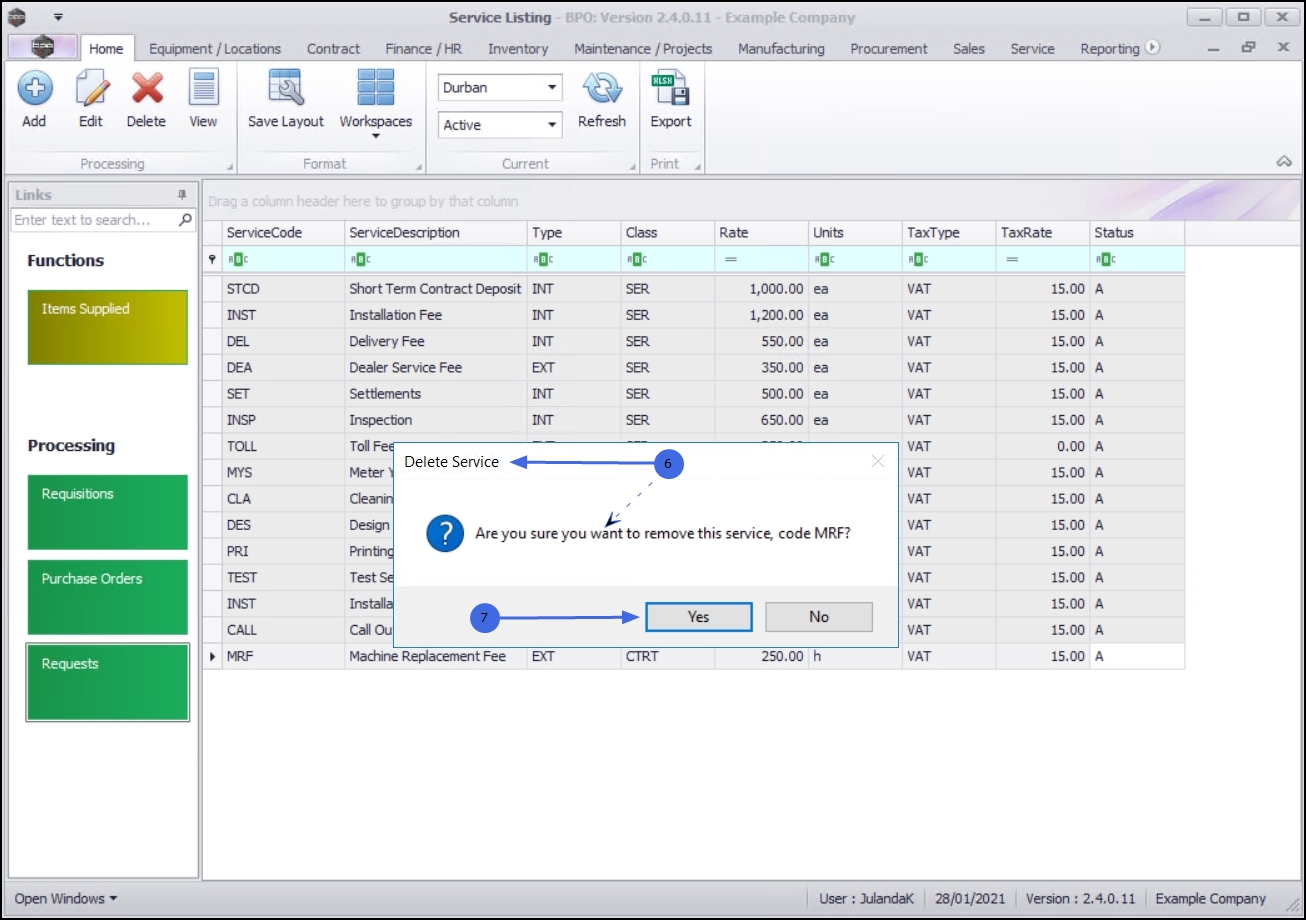This screenshot has width=1306, height=920.
Task: Click the Save Layout icon
Action: click(286, 90)
